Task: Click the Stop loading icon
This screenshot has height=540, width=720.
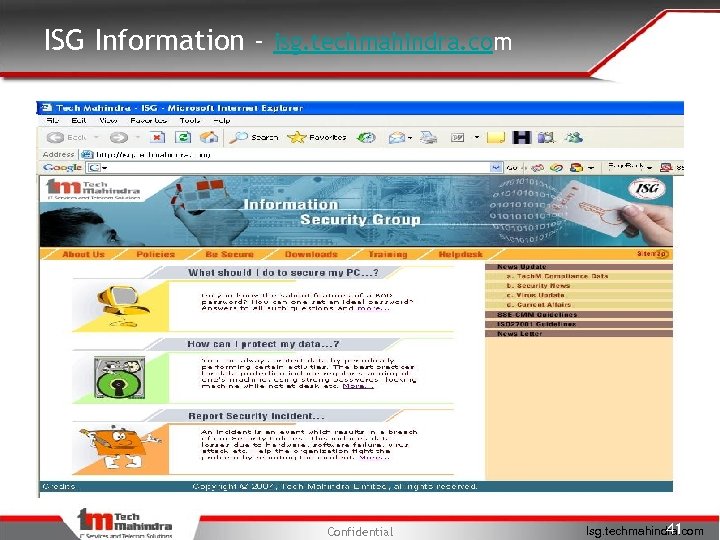Action: tap(157, 137)
